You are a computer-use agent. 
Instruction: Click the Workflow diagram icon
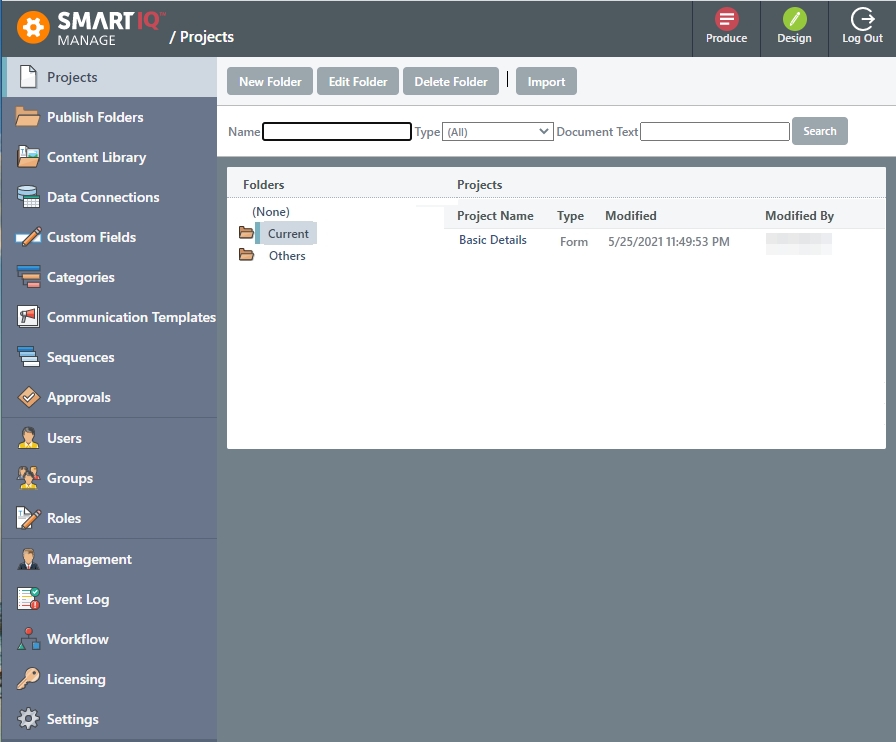coord(29,639)
